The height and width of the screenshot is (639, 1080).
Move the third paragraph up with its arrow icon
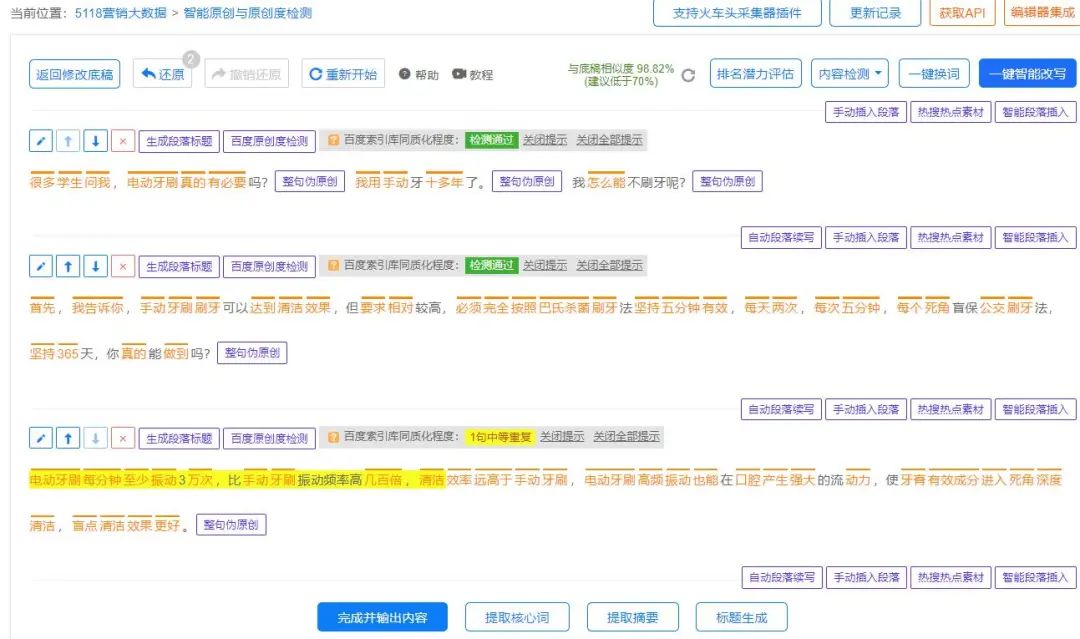67,438
